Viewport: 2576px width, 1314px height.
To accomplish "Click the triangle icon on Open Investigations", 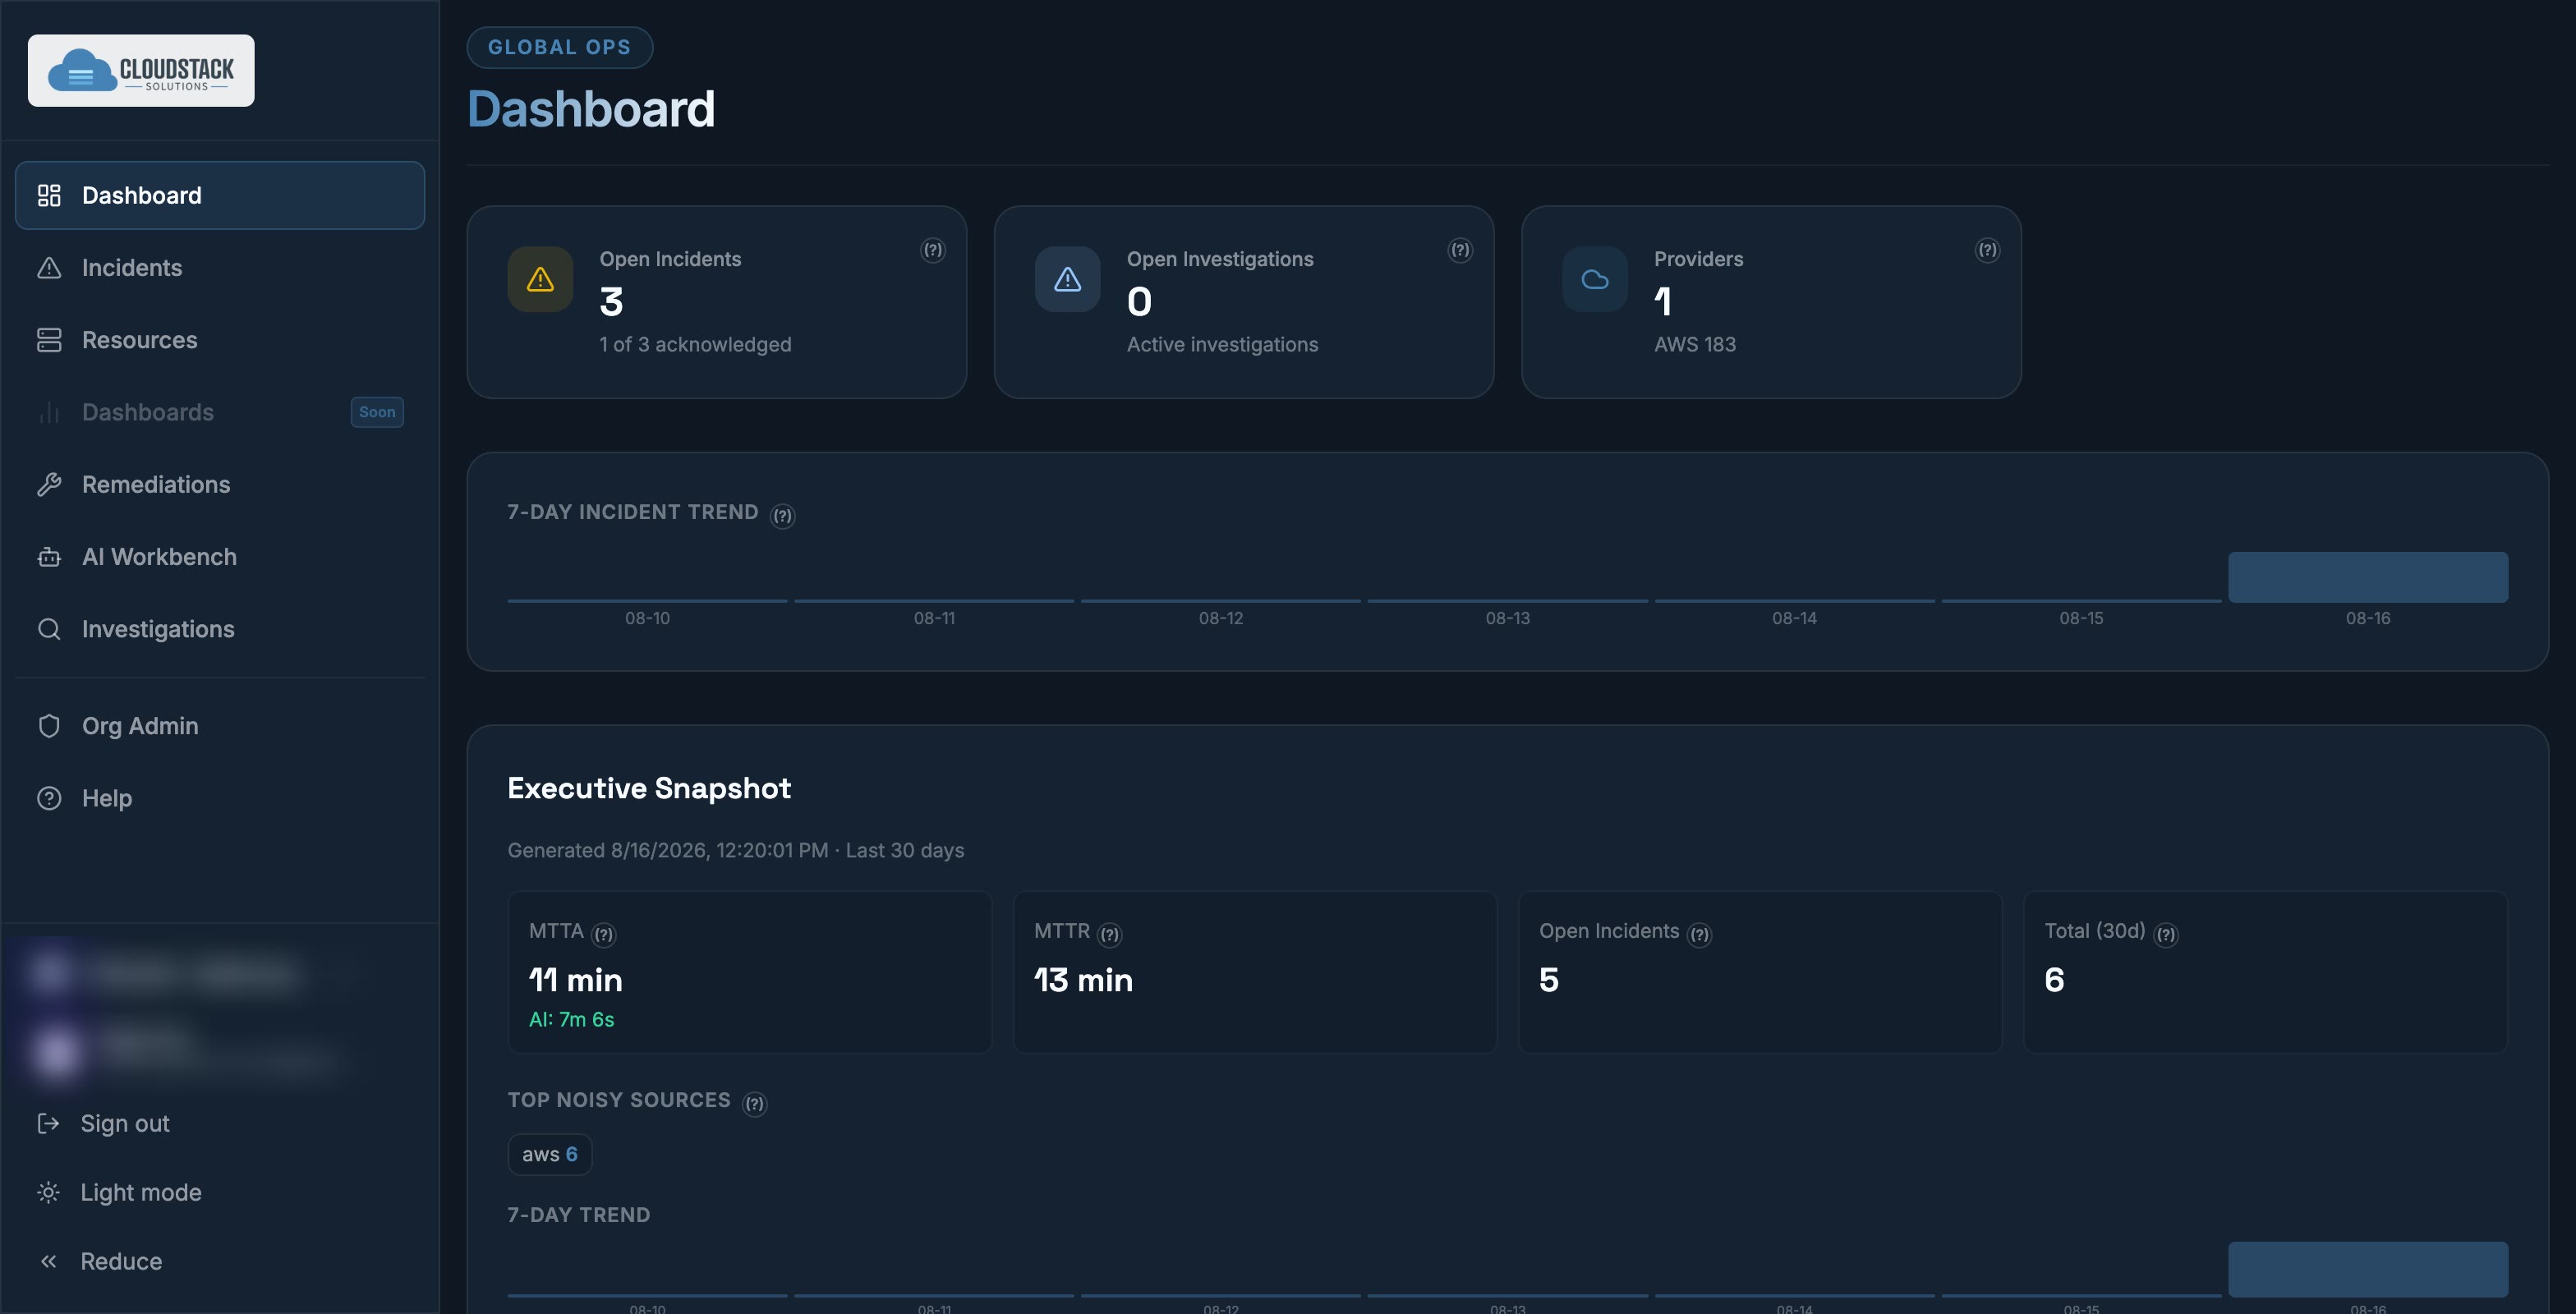I will click(1067, 279).
